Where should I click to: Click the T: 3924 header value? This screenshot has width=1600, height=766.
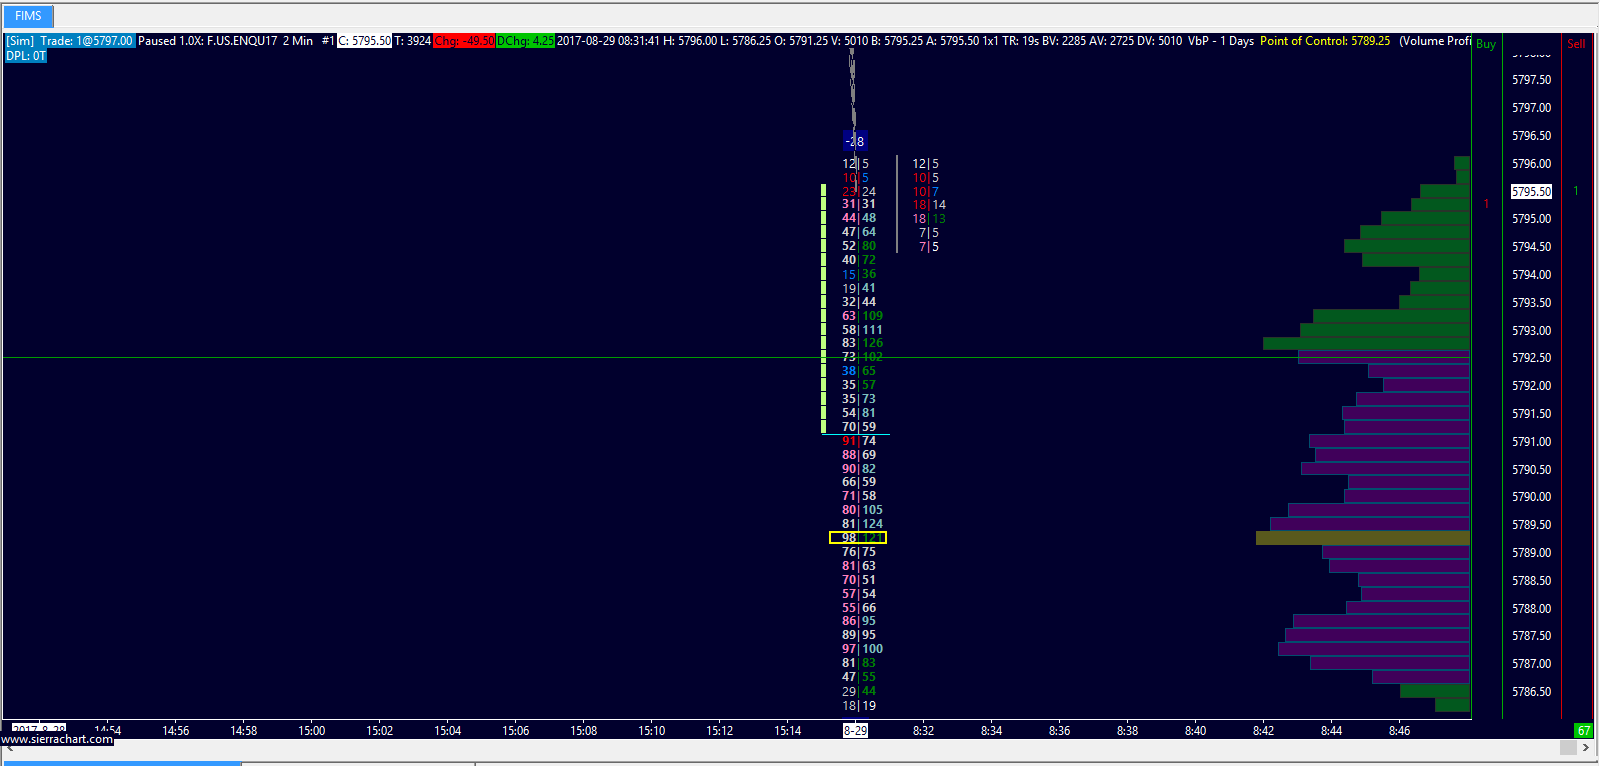(413, 41)
